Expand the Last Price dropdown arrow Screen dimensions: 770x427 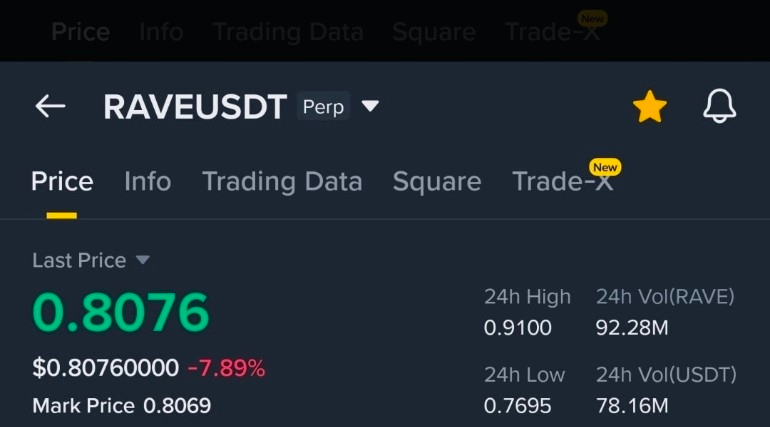click(142, 260)
